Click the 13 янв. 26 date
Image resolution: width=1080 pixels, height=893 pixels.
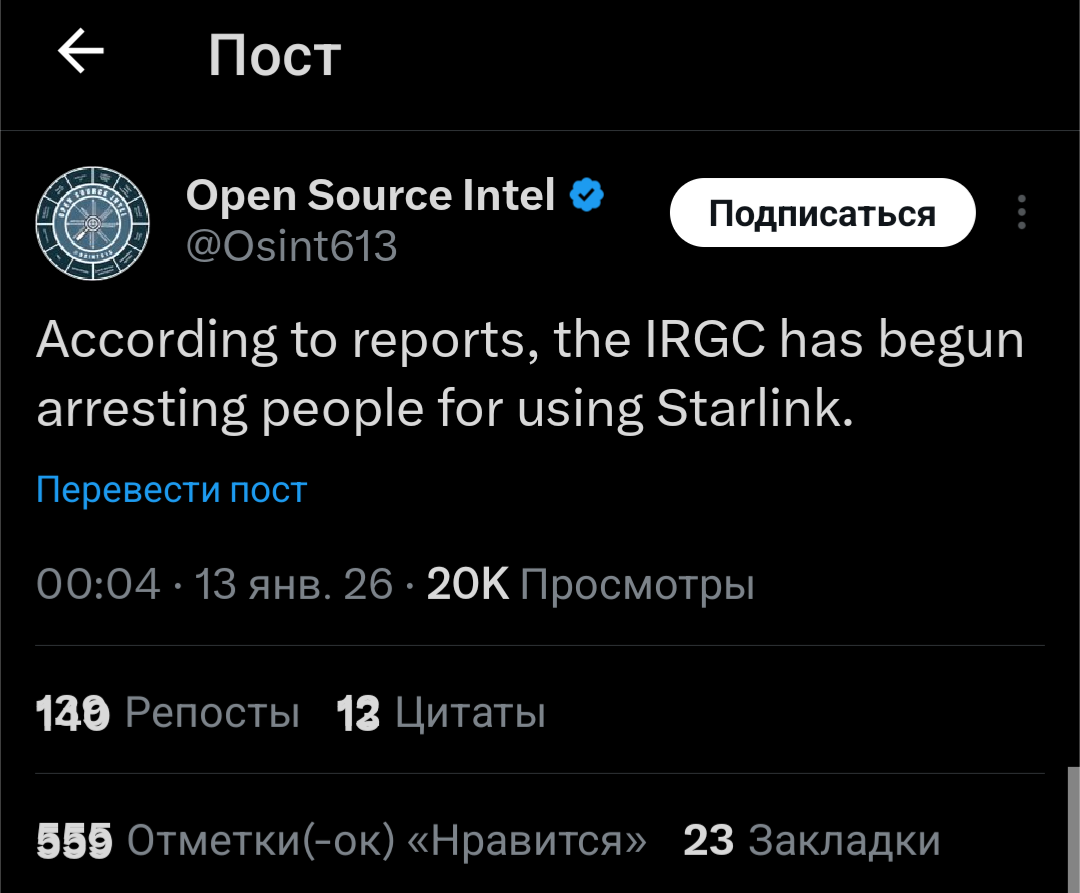click(294, 584)
